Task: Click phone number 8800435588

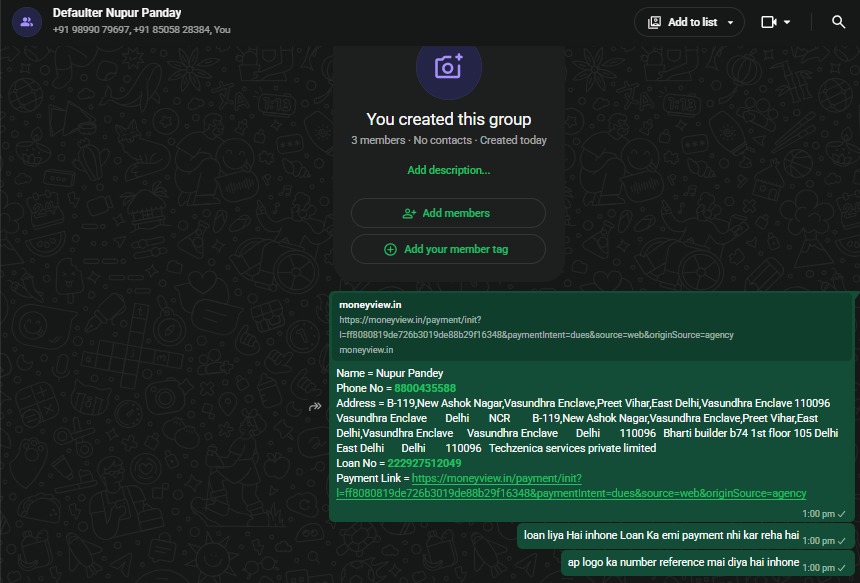Action: point(425,388)
